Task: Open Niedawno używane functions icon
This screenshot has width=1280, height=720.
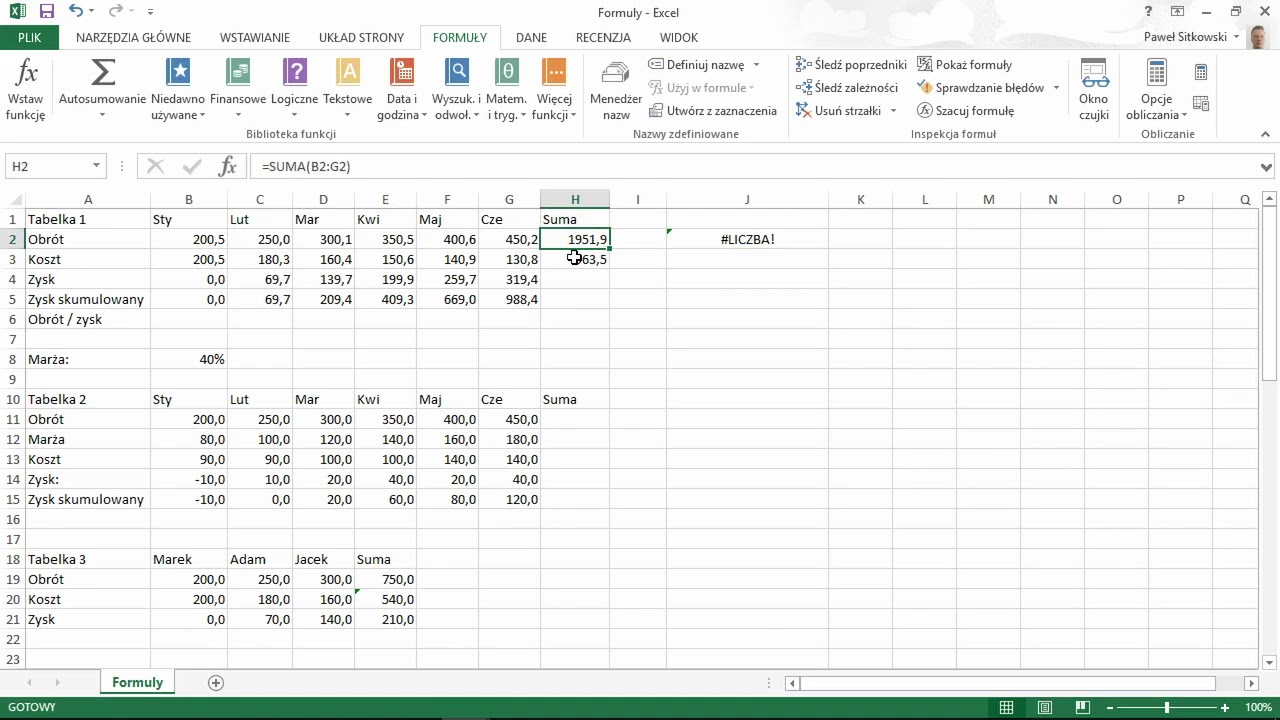Action: coord(178,73)
